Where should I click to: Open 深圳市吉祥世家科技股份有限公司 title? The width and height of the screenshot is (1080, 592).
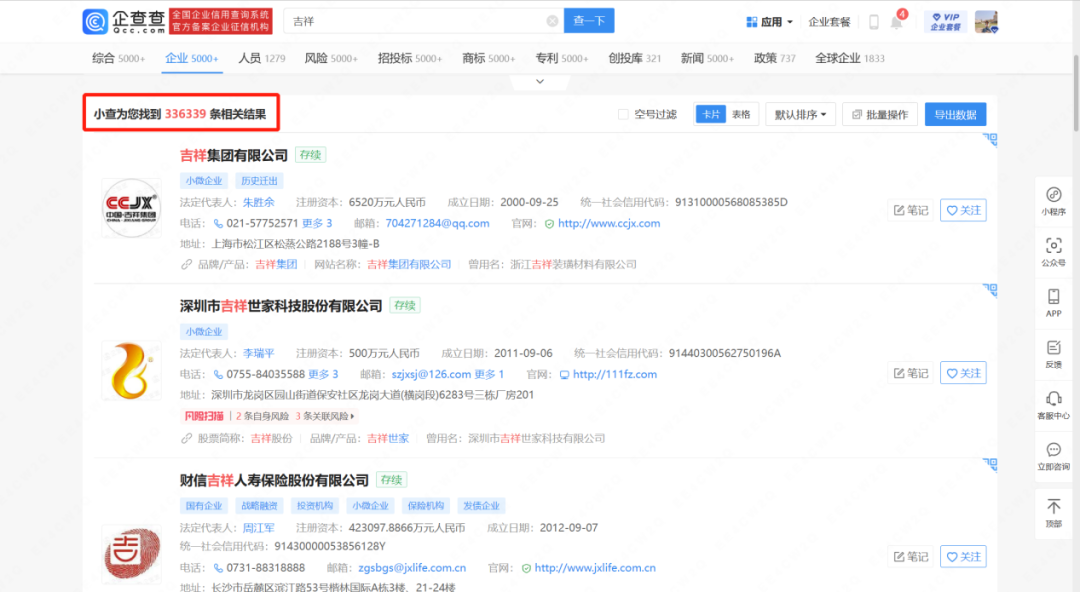[x=281, y=306]
